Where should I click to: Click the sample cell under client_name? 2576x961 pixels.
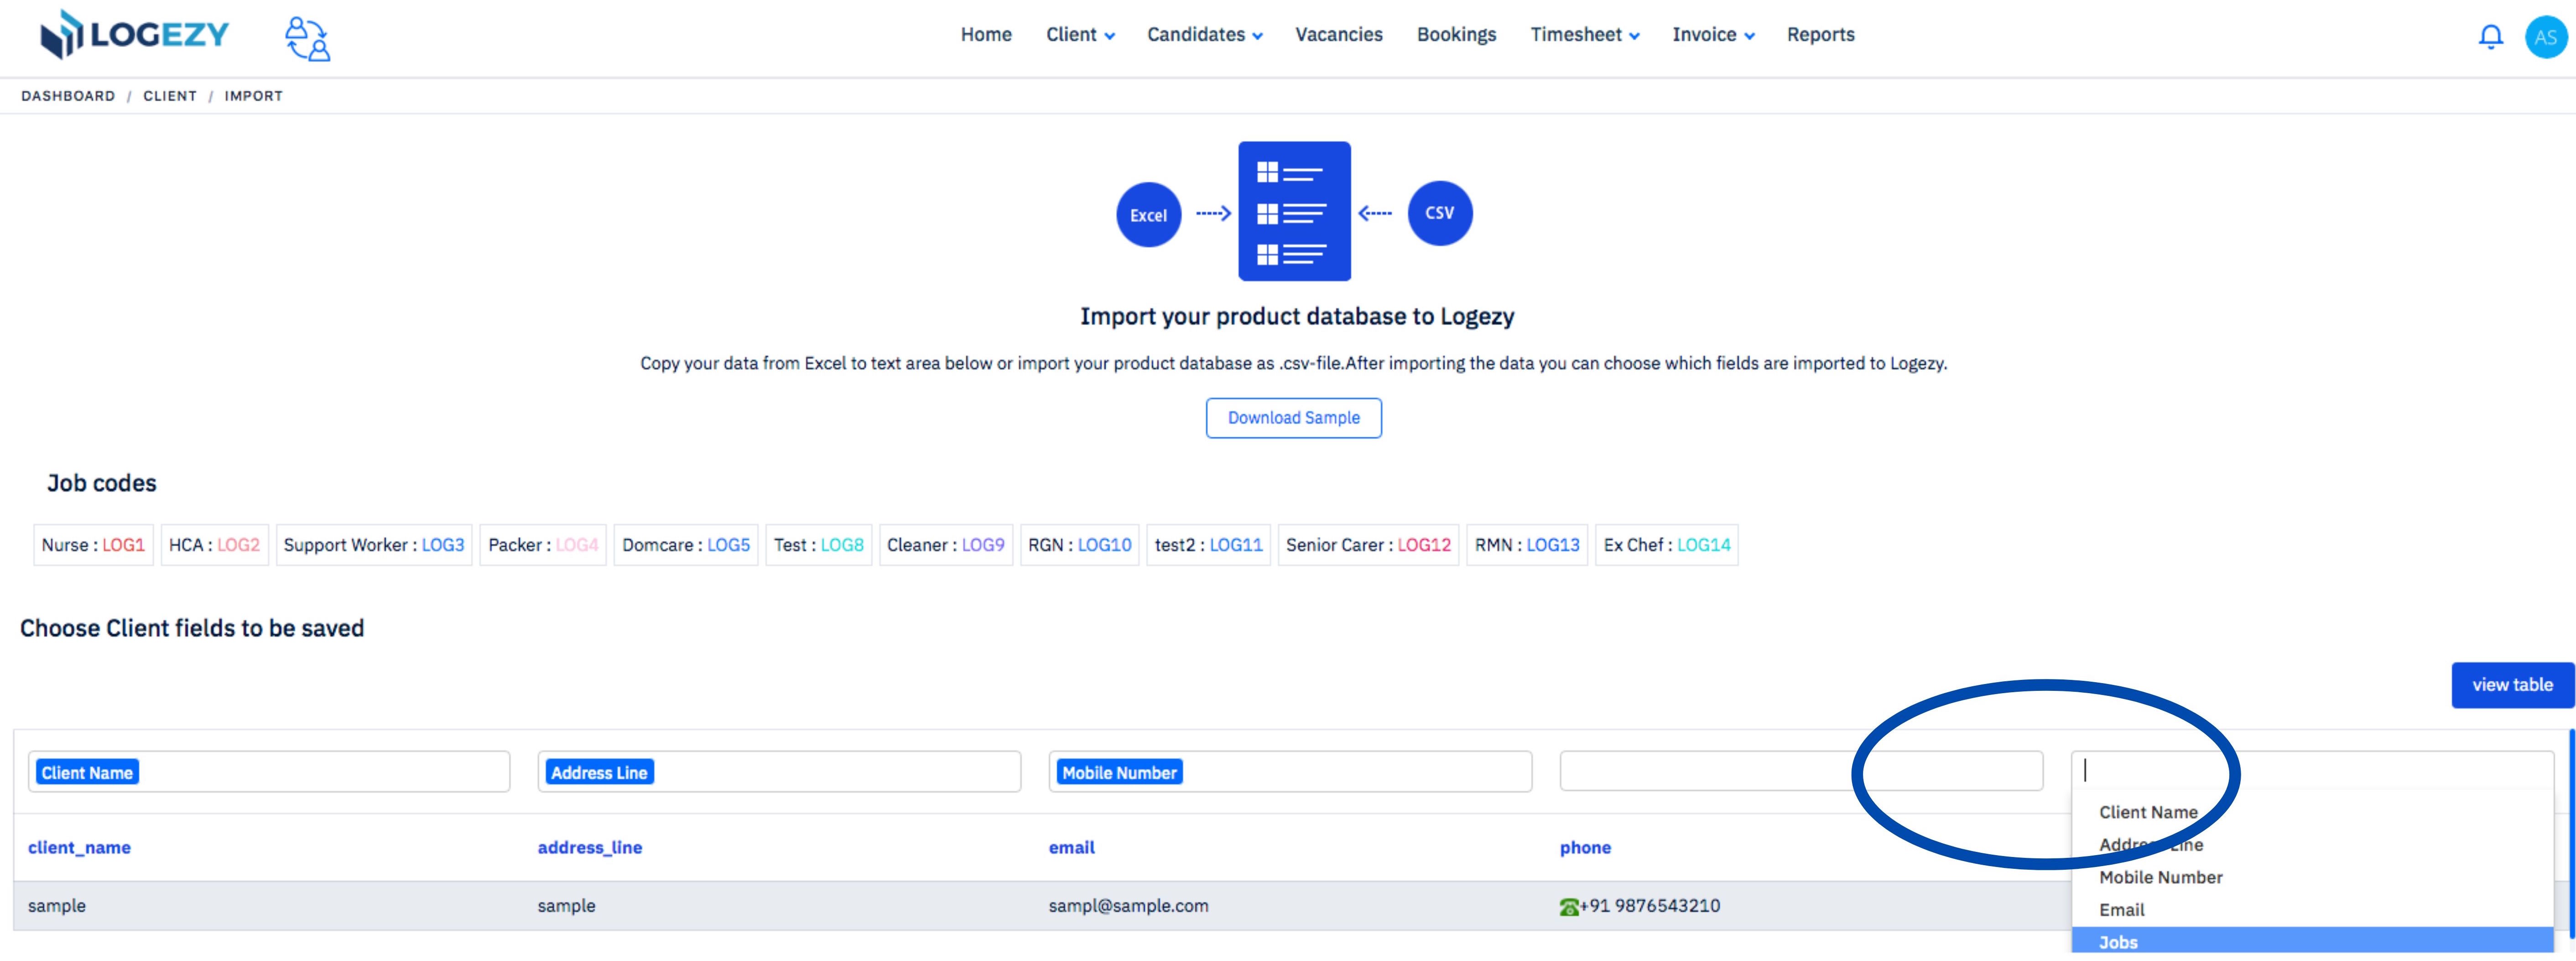(57, 906)
